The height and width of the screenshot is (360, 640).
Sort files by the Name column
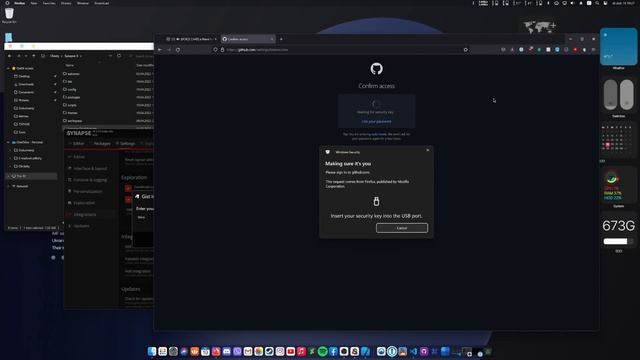point(70,65)
